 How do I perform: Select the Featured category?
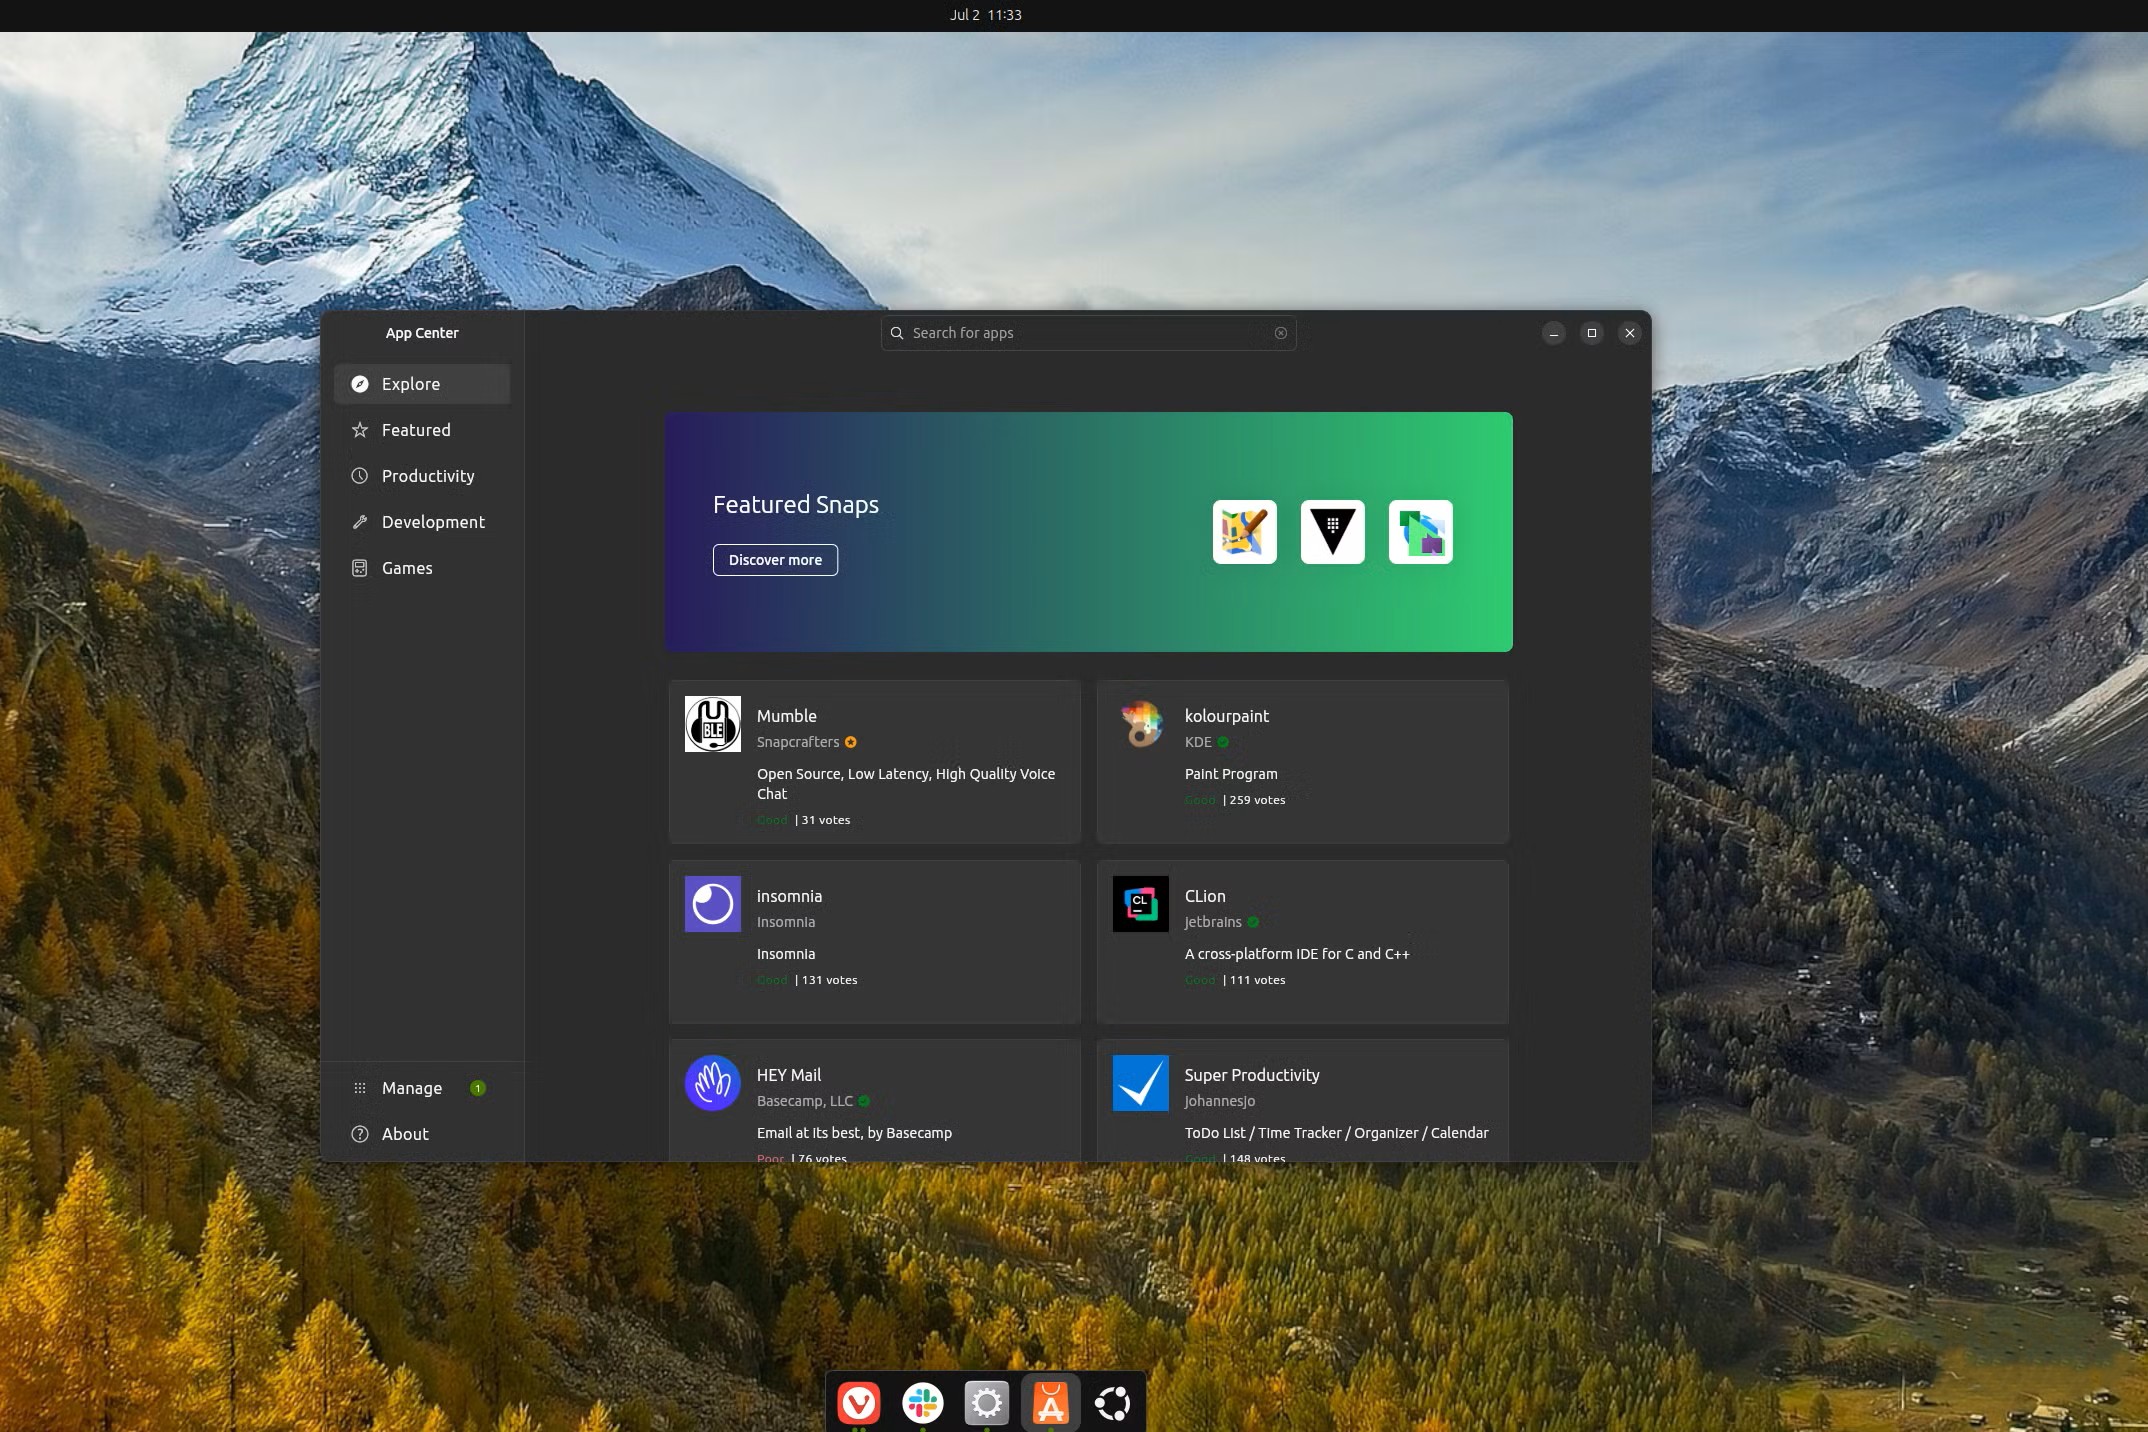415,430
